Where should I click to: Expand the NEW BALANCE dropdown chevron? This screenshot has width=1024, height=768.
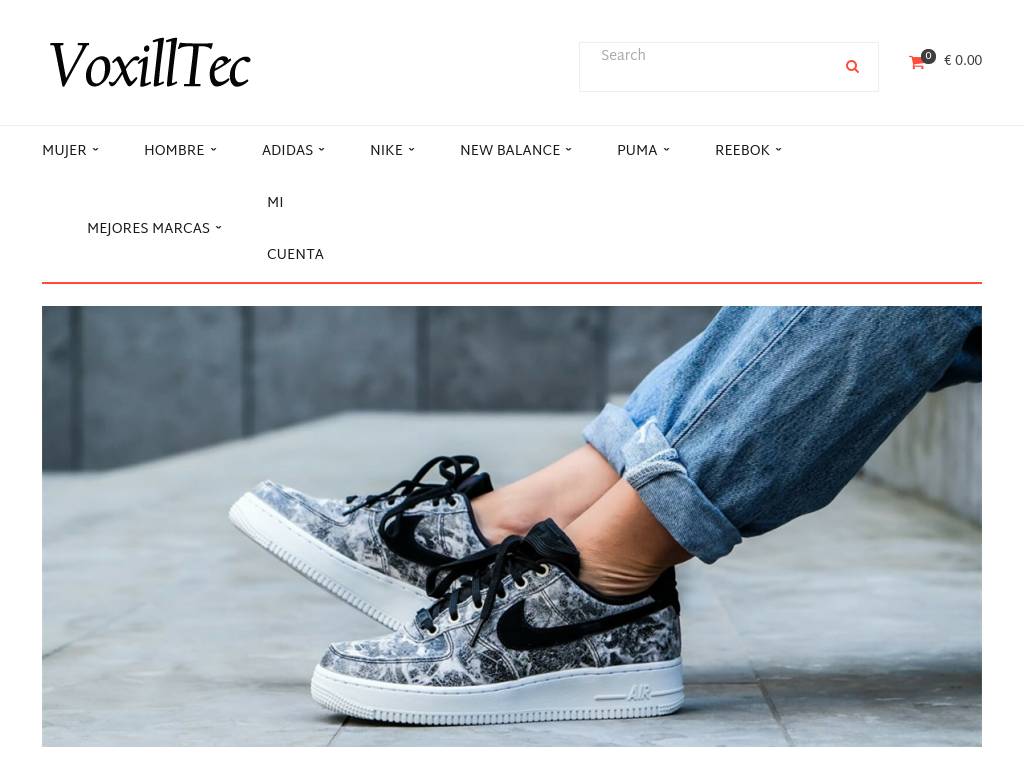point(568,150)
